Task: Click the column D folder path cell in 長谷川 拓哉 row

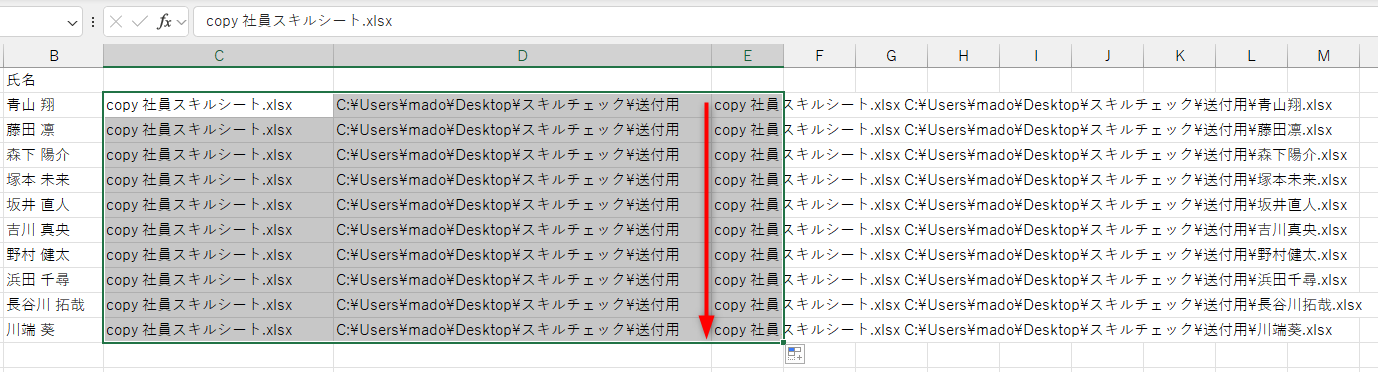Action: tap(522, 304)
